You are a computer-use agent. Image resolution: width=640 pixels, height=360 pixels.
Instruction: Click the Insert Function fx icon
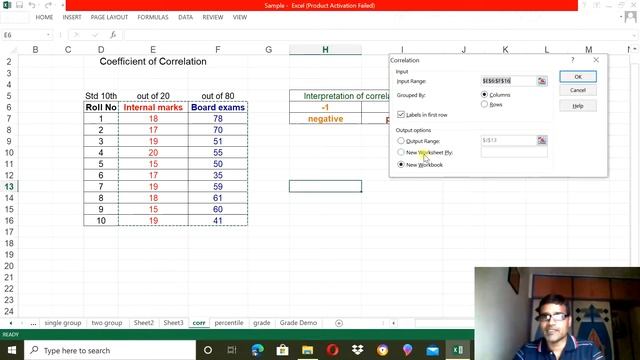coord(113,35)
